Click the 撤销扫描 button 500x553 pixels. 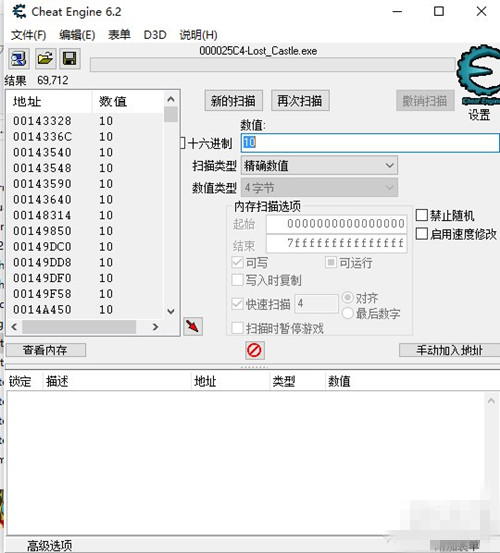click(x=425, y=101)
